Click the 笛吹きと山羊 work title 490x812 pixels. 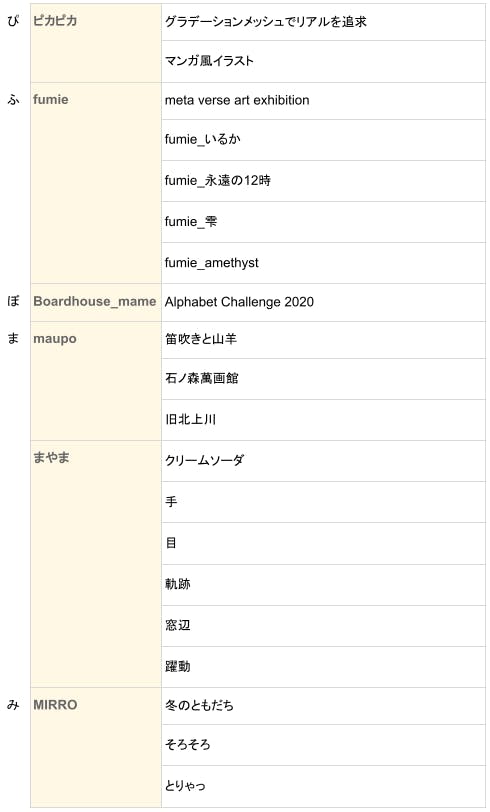(x=201, y=339)
